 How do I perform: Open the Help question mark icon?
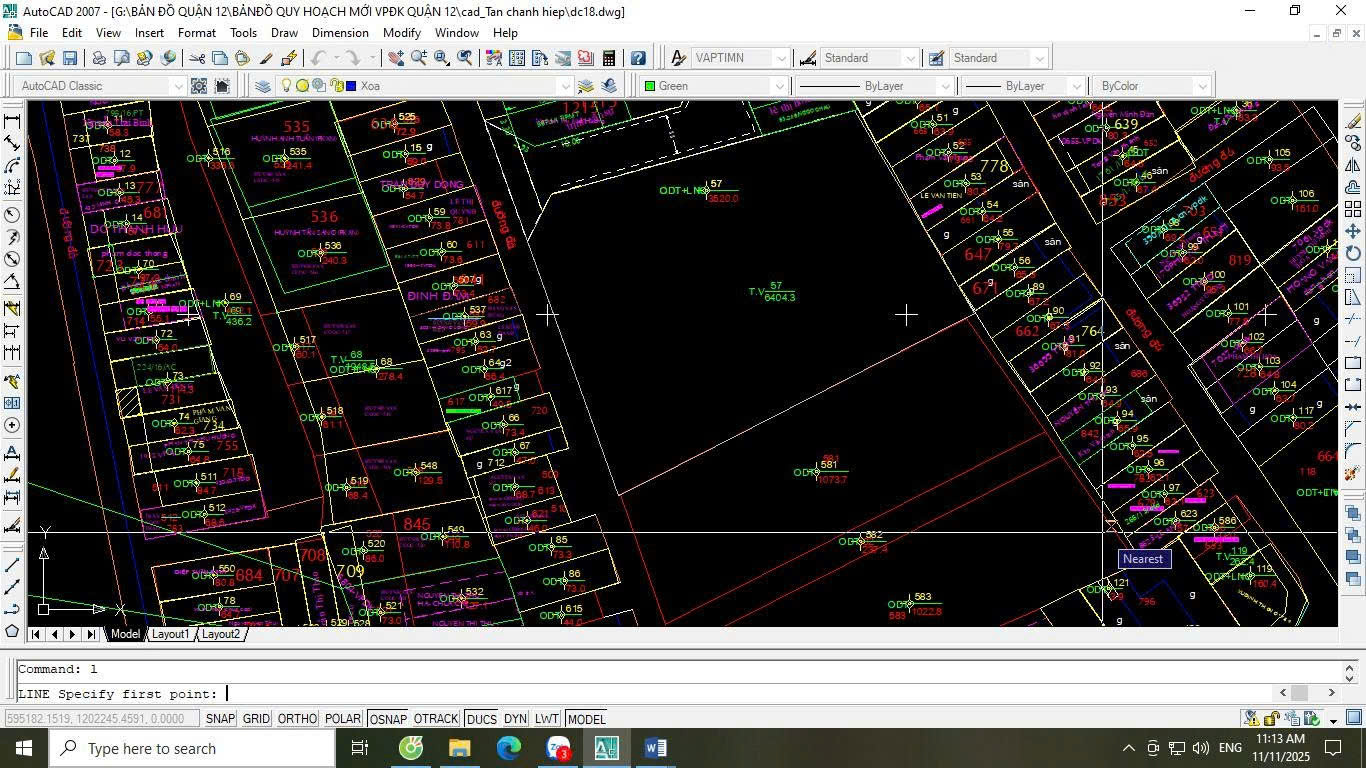click(638, 59)
